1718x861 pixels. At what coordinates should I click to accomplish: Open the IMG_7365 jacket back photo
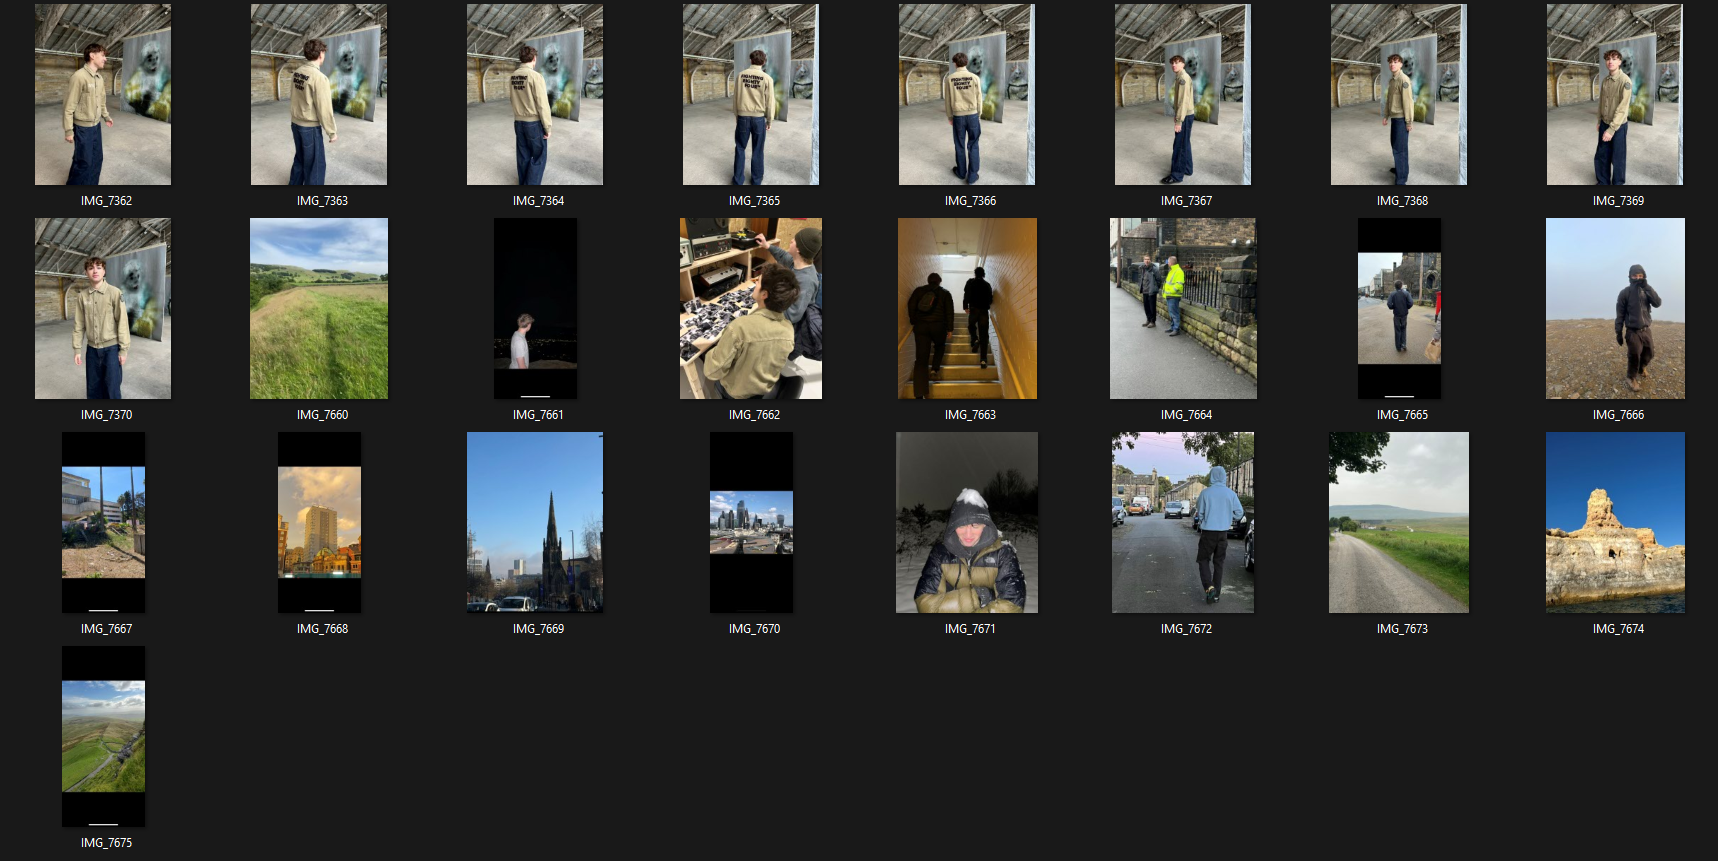pyautogui.click(x=751, y=95)
